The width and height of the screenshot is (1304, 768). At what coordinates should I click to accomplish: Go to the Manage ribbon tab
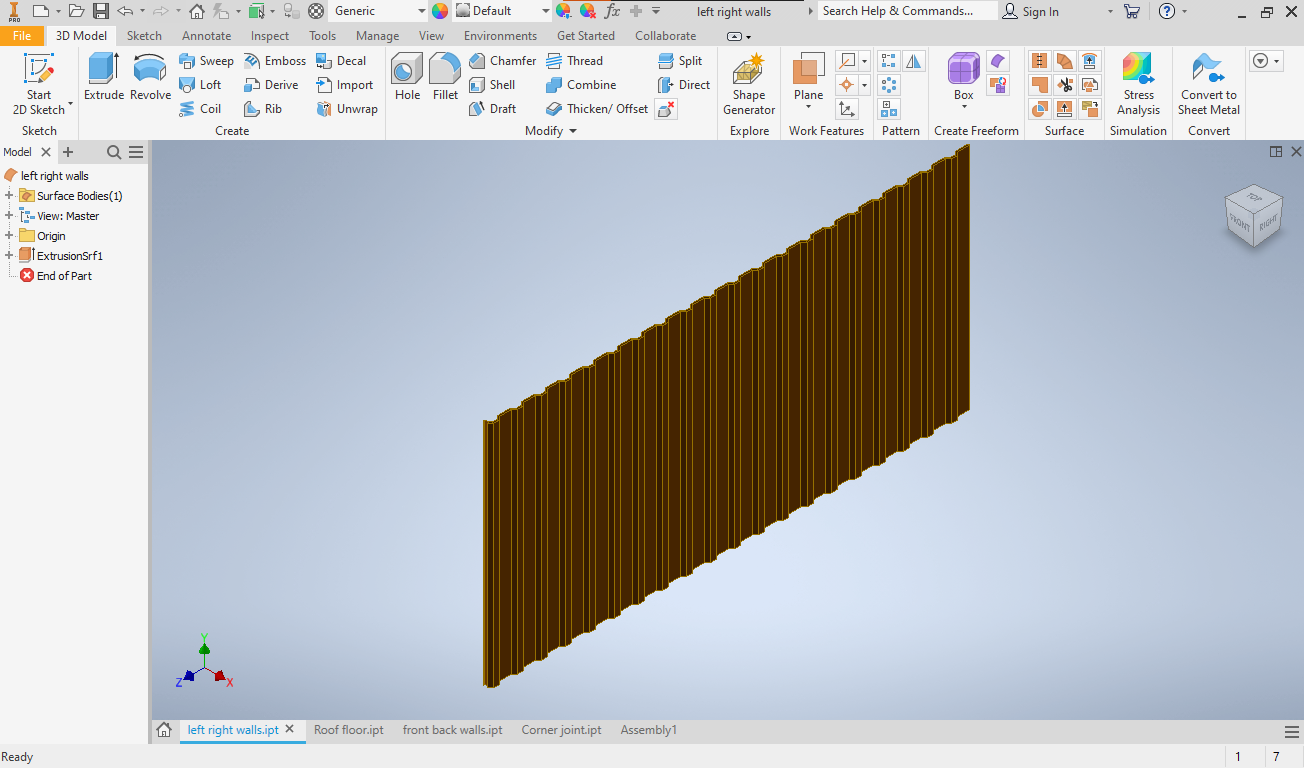click(377, 36)
